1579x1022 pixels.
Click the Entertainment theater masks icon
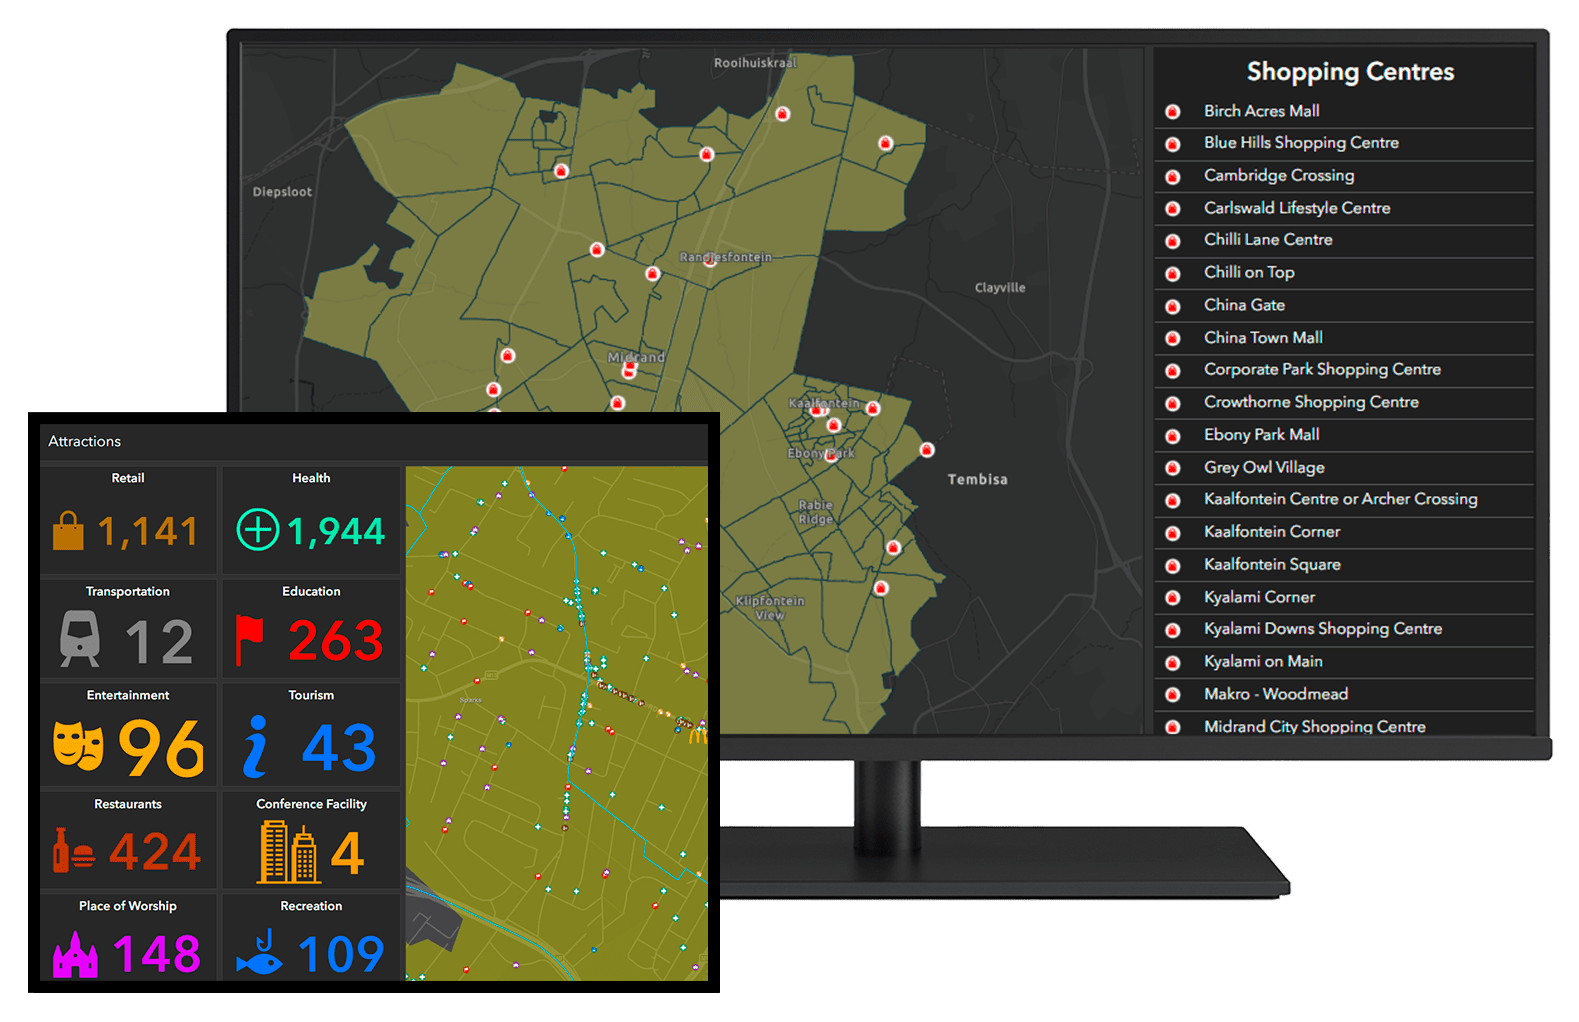[79, 746]
